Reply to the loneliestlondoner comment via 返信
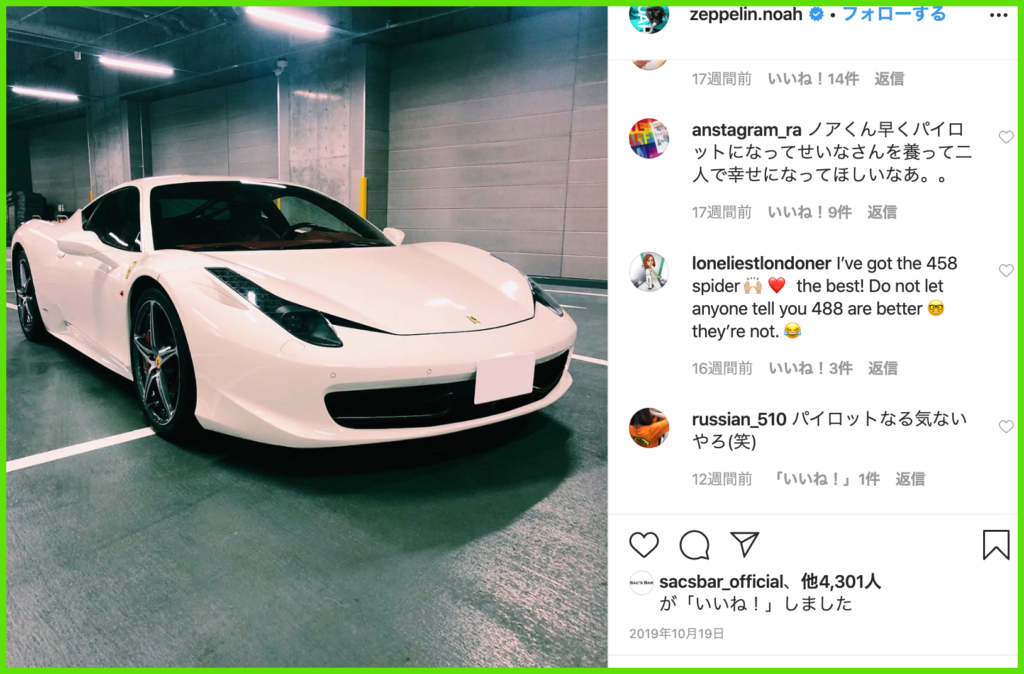 pos(882,368)
